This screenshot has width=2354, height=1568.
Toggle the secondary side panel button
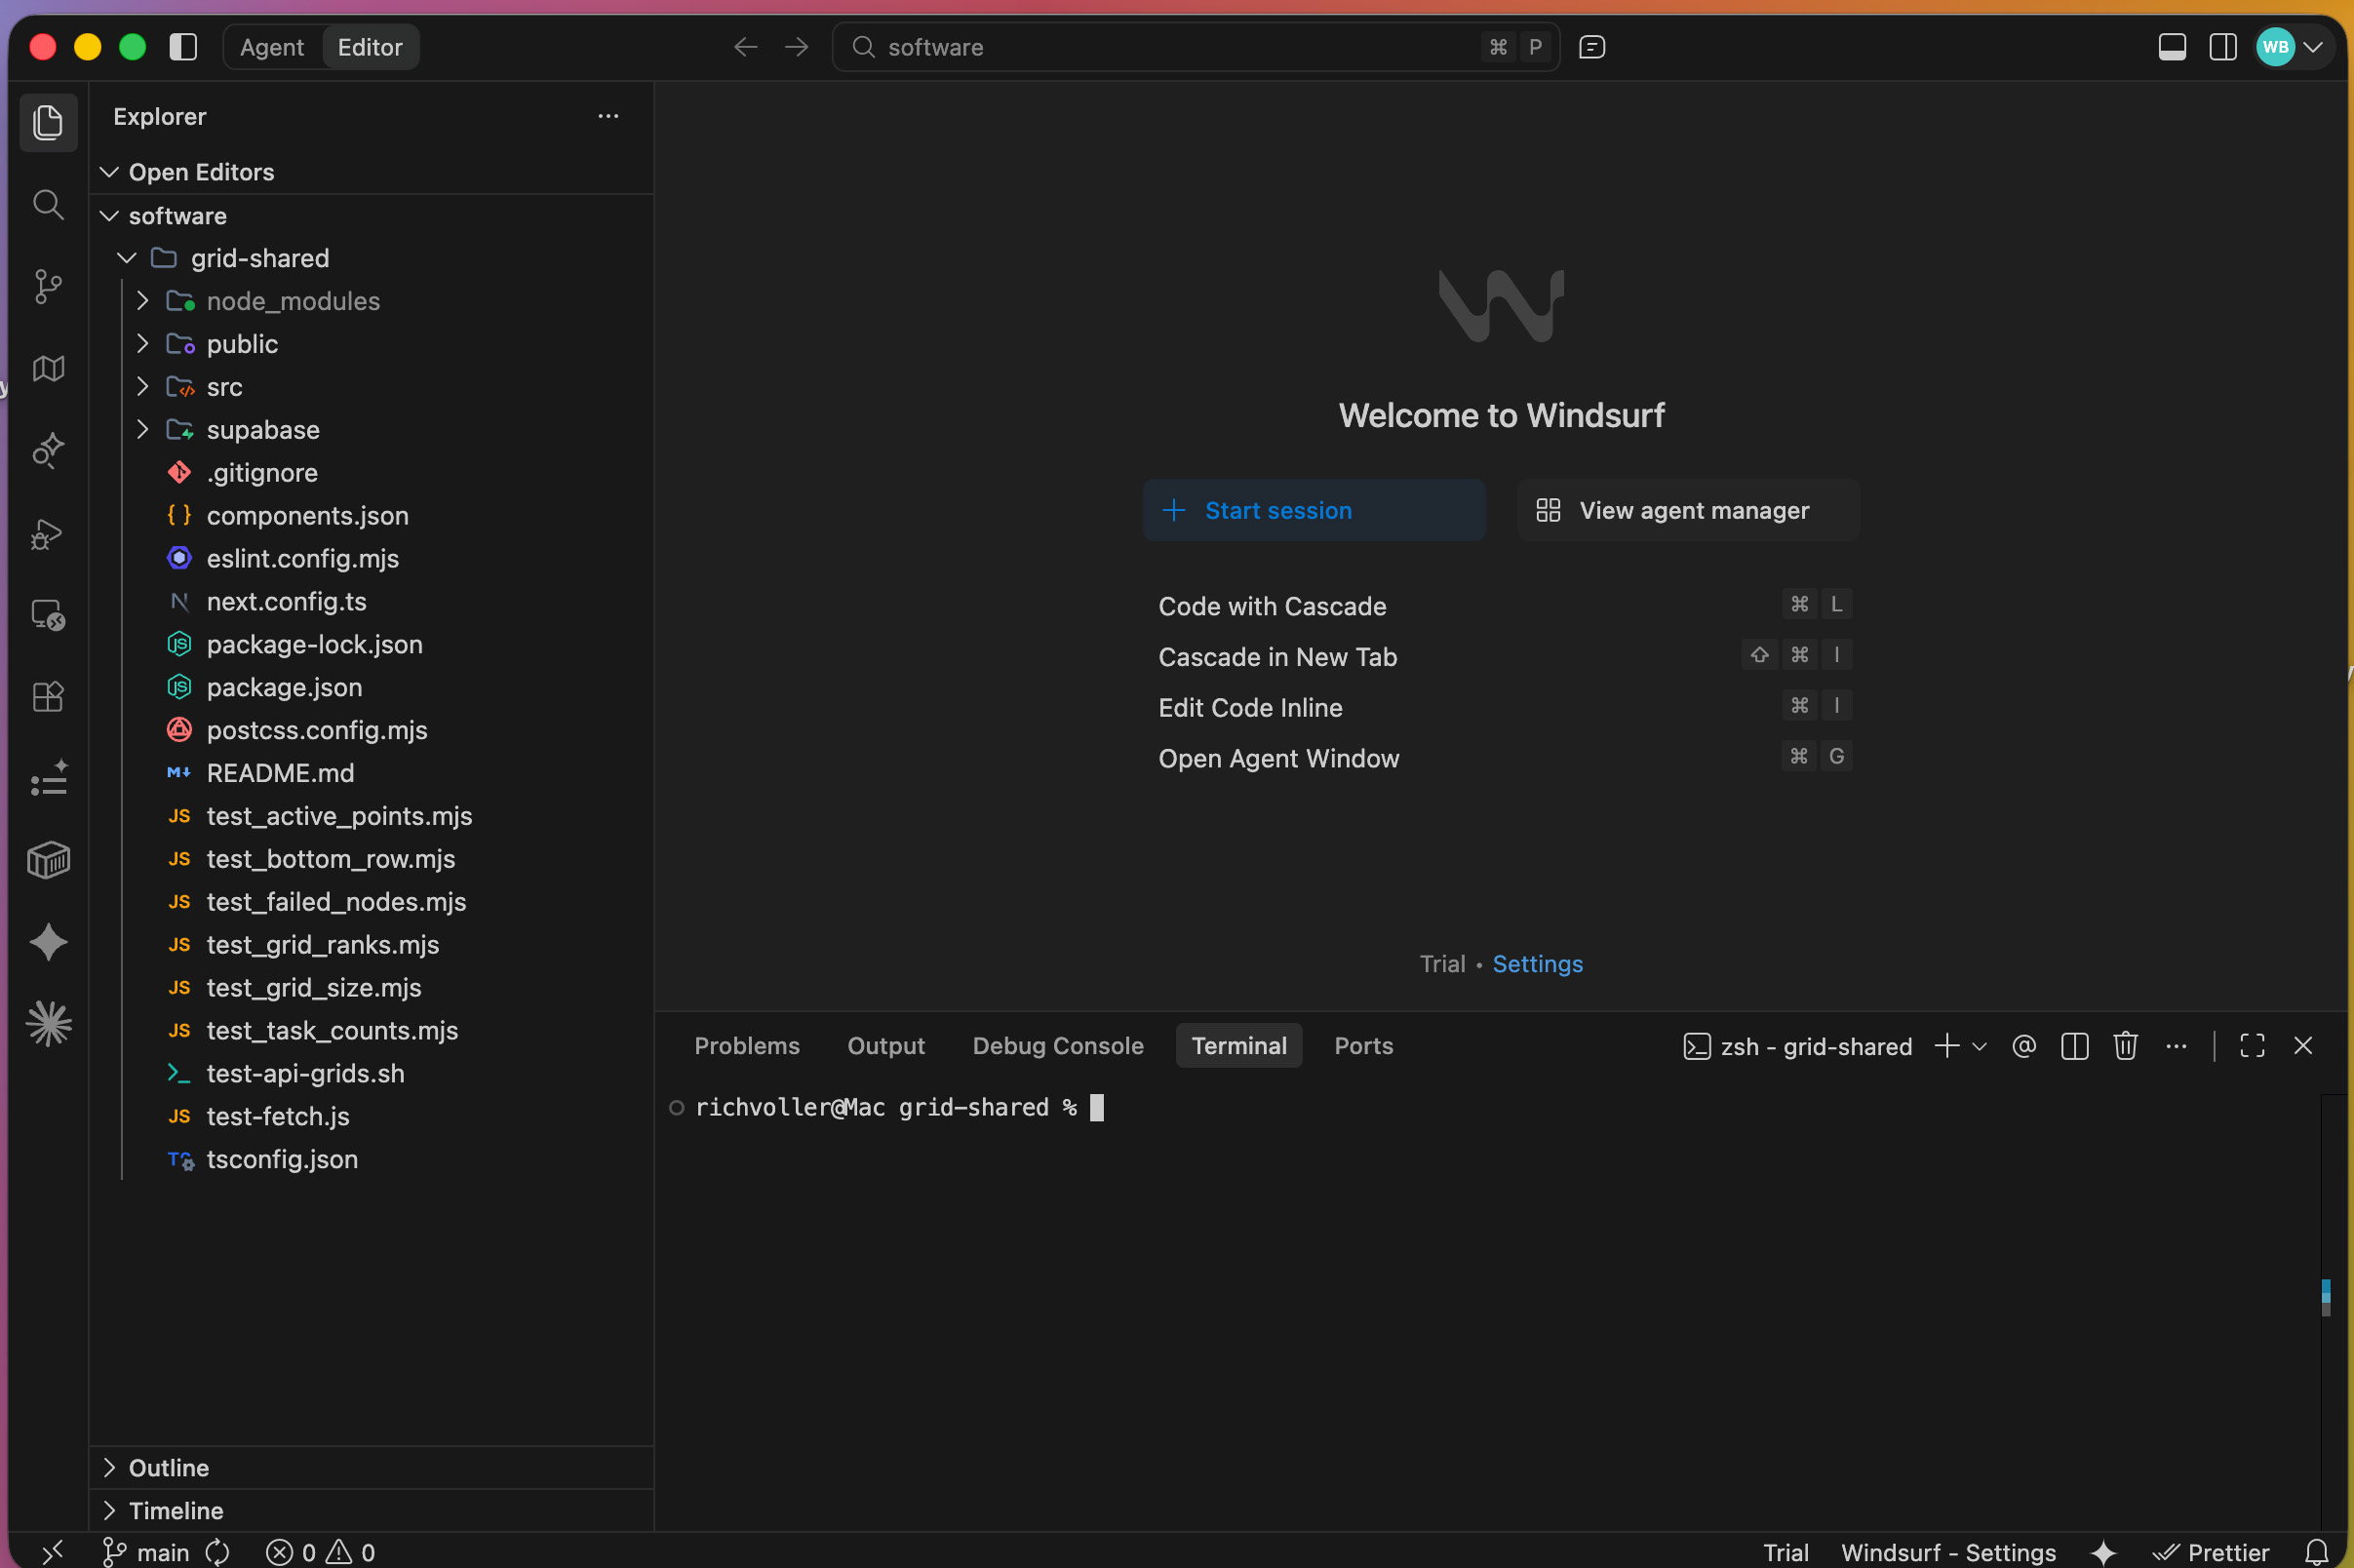click(x=2223, y=47)
